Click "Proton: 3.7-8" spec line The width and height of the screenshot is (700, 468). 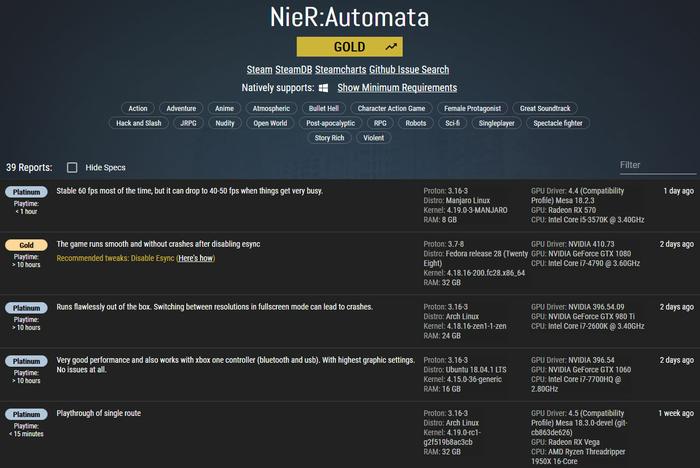click(444, 244)
